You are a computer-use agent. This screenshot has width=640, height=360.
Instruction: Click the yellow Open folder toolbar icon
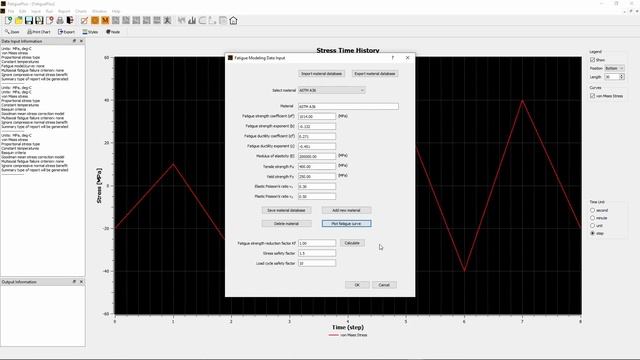(19, 20)
